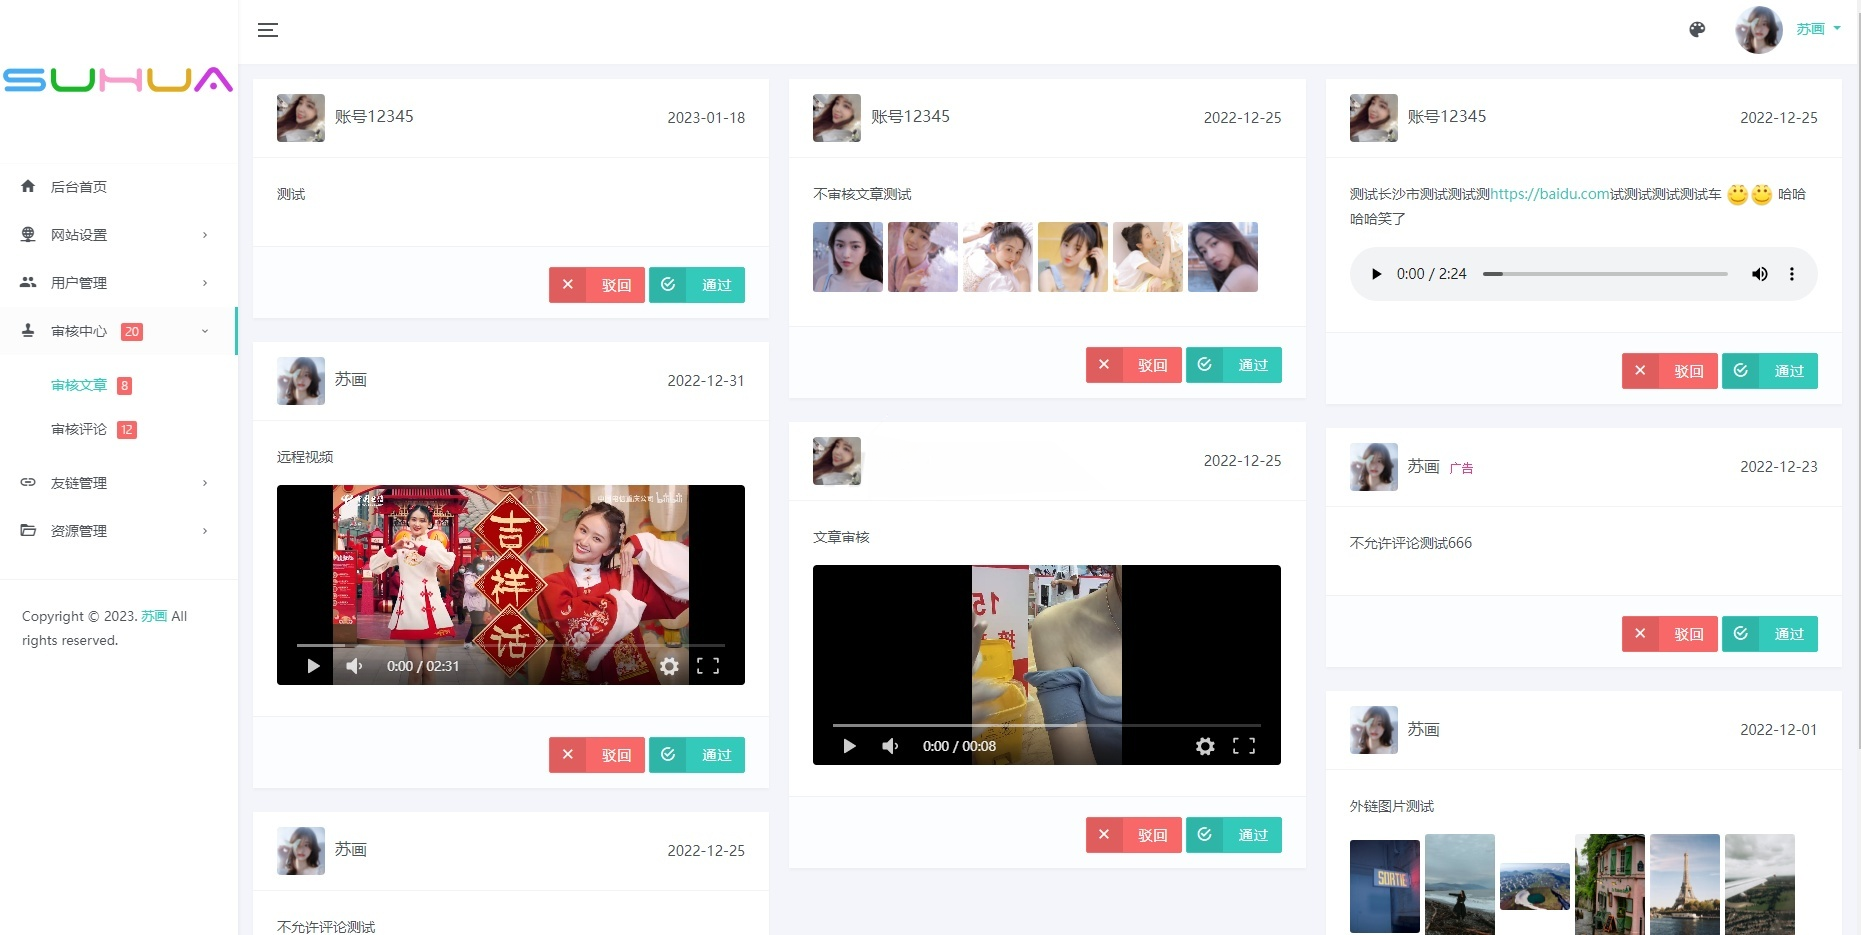The width and height of the screenshot is (1861, 935).
Task: Select 审核文章 in the sidebar
Action: click(78, 385)
